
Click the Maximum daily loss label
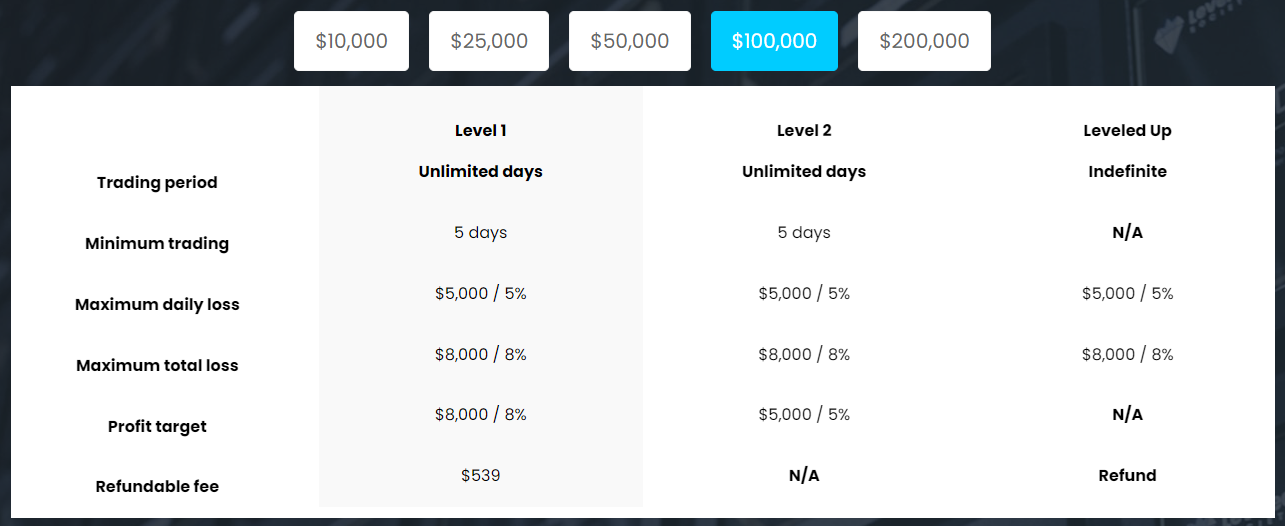(x=157, y=305)
